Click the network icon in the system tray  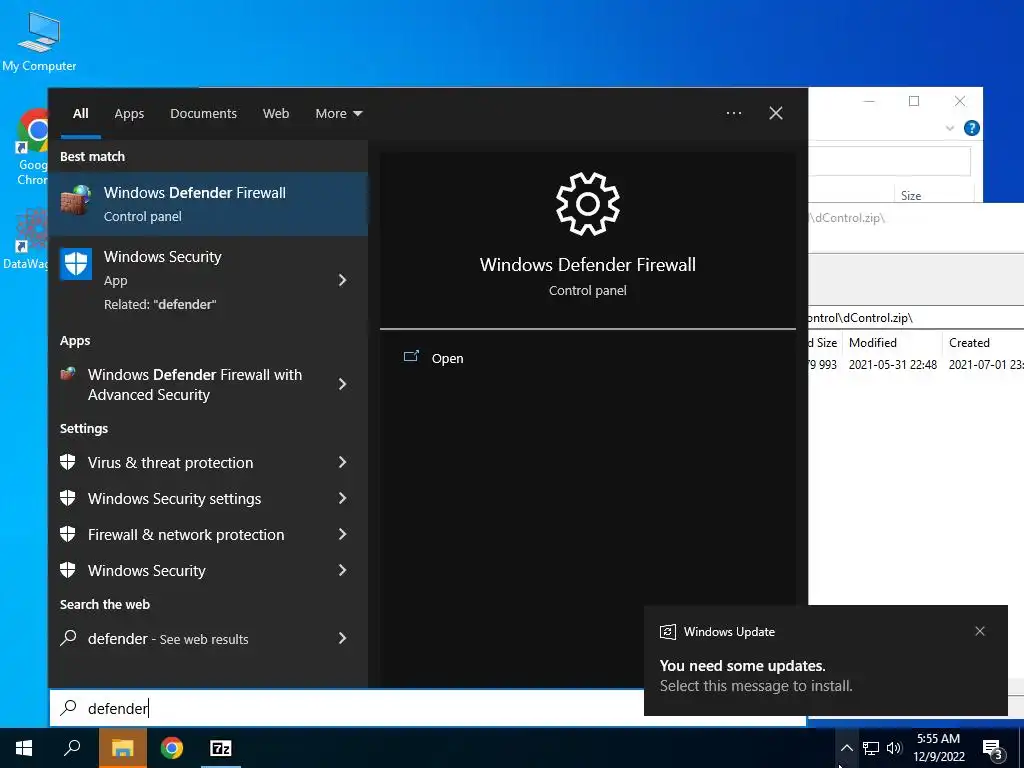pyautogui.click(x=871, y=748)
